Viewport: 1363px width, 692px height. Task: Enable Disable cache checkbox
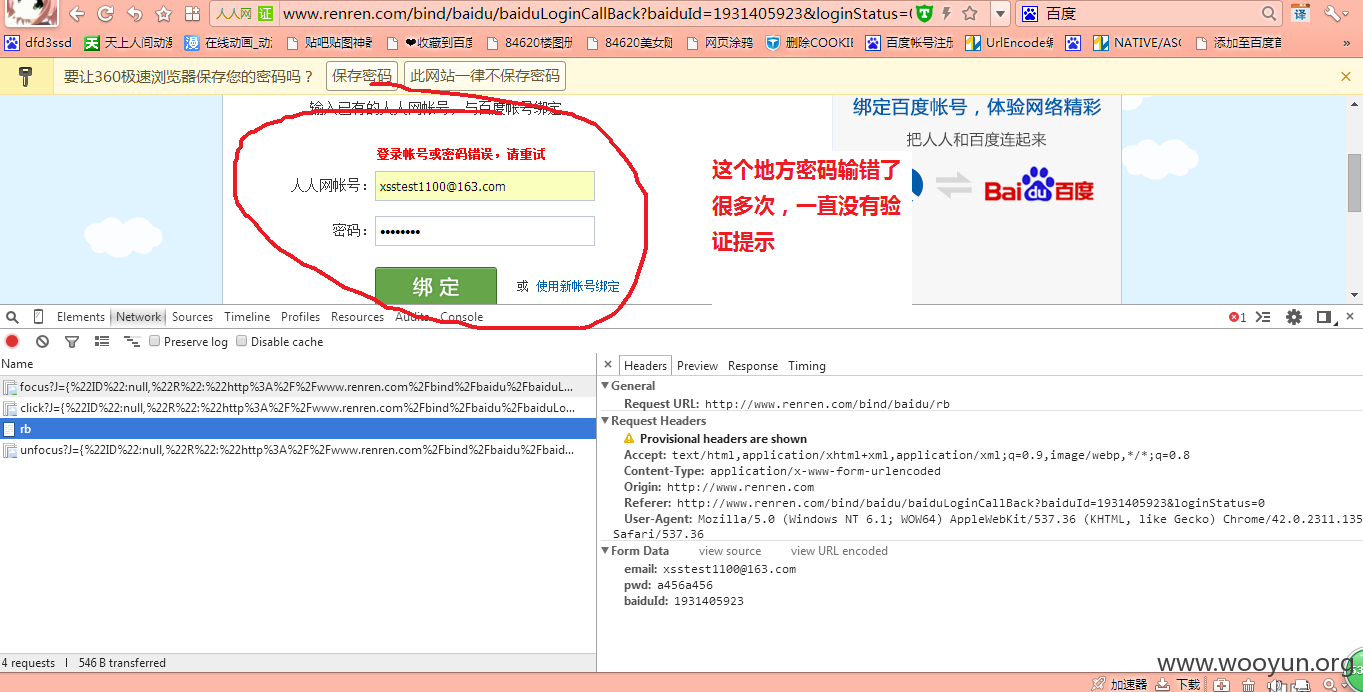242,341
